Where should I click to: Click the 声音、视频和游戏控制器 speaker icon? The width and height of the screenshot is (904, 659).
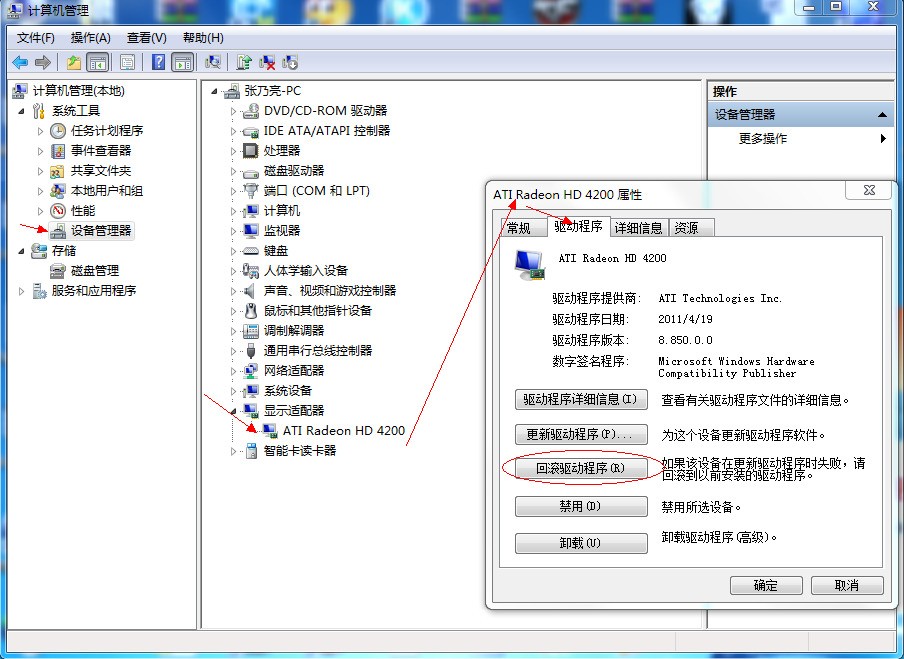(250, 291)
